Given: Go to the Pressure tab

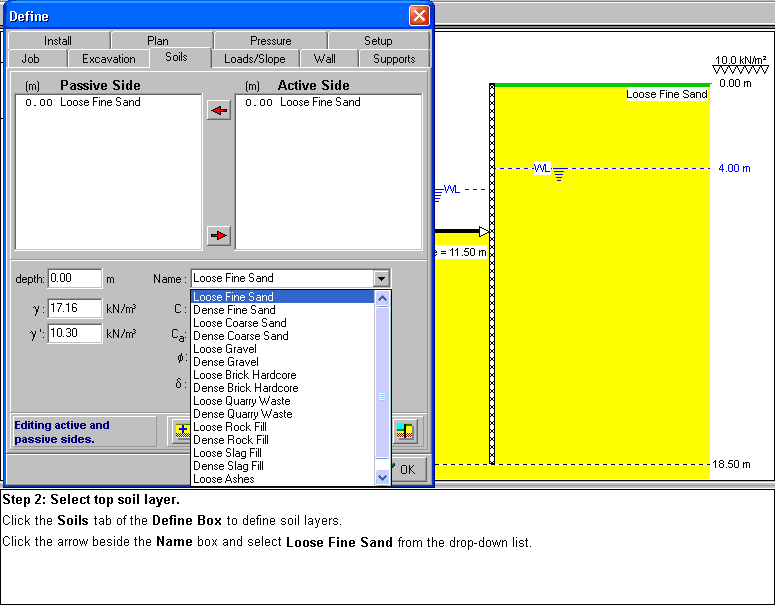Looking at the screenshot, I should coord(271,41).
